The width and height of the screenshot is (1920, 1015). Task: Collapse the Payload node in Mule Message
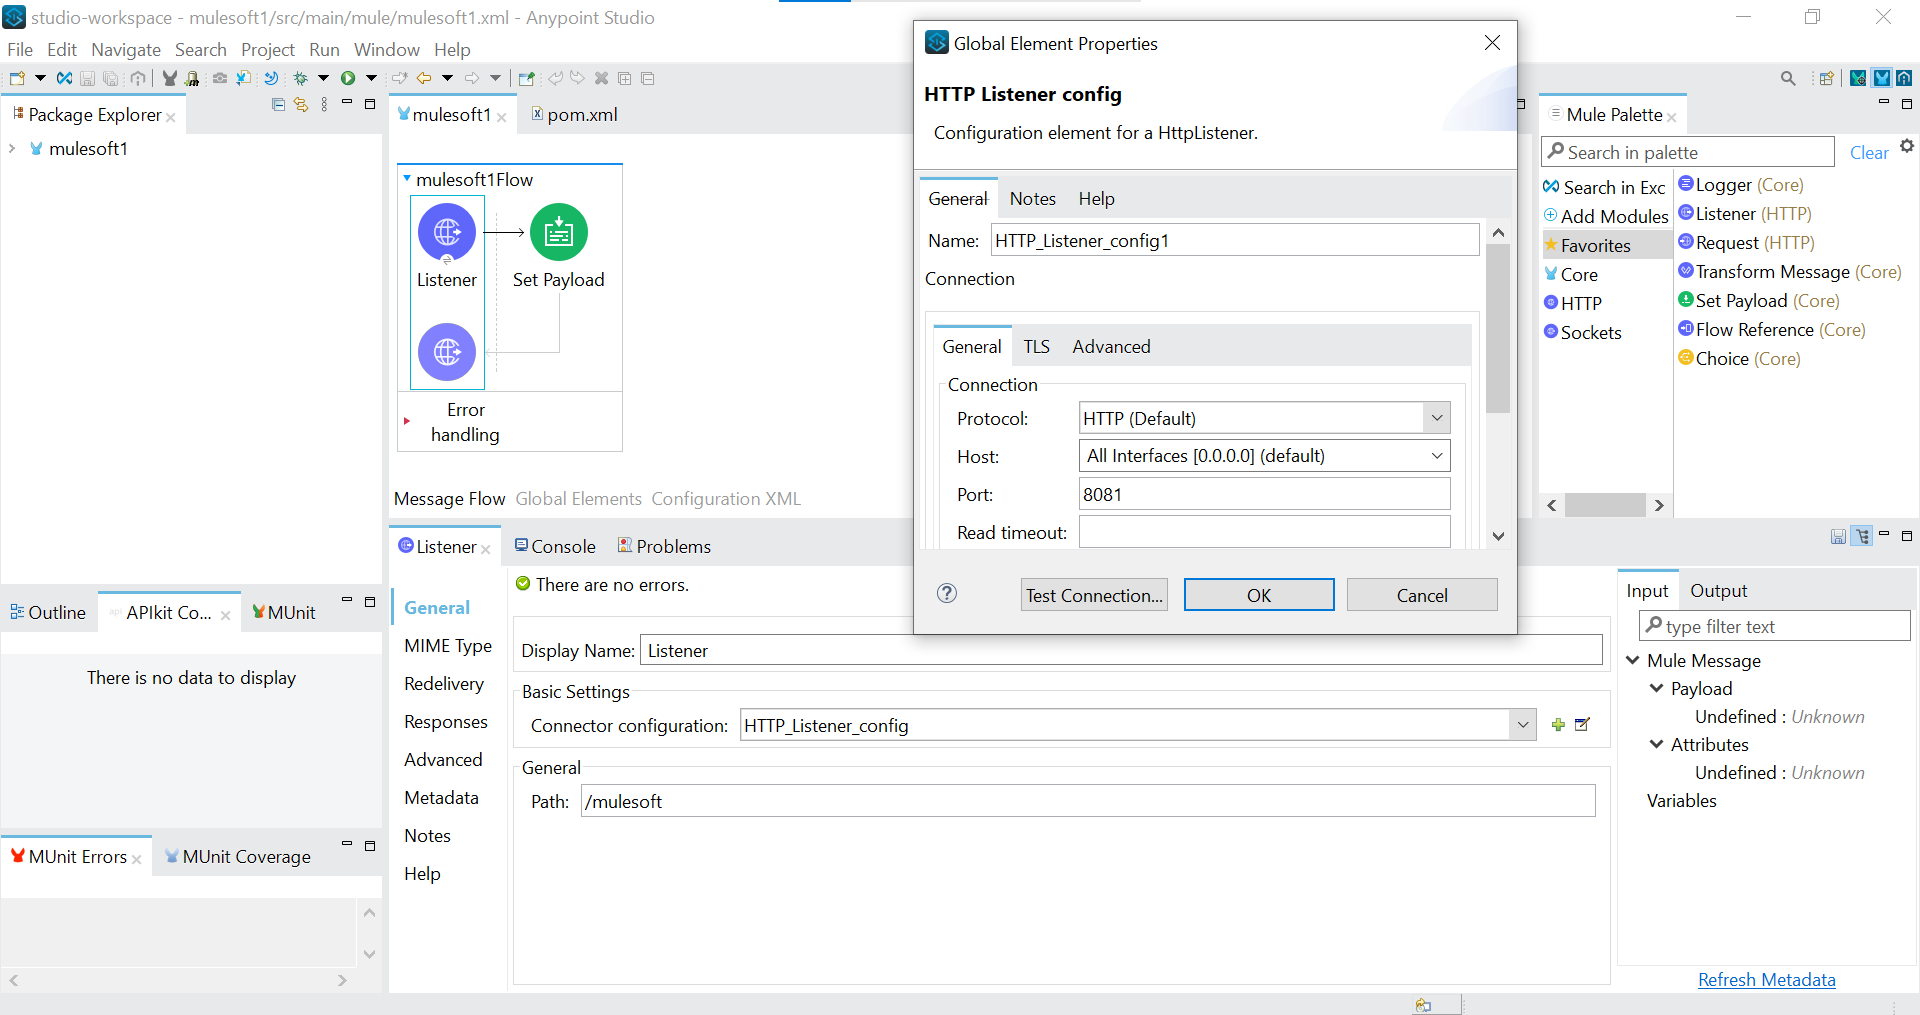[x=1656, y=689]
